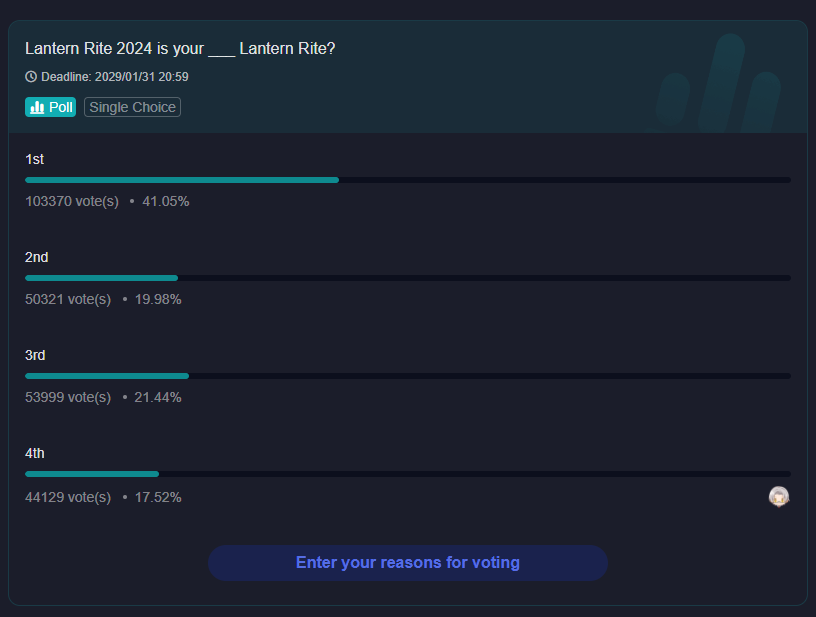Image resolution: width=816 pixels, height=617 pixels.
Task: Click the deadline date 2029/01/31 20:59
Action: point(141,77)
